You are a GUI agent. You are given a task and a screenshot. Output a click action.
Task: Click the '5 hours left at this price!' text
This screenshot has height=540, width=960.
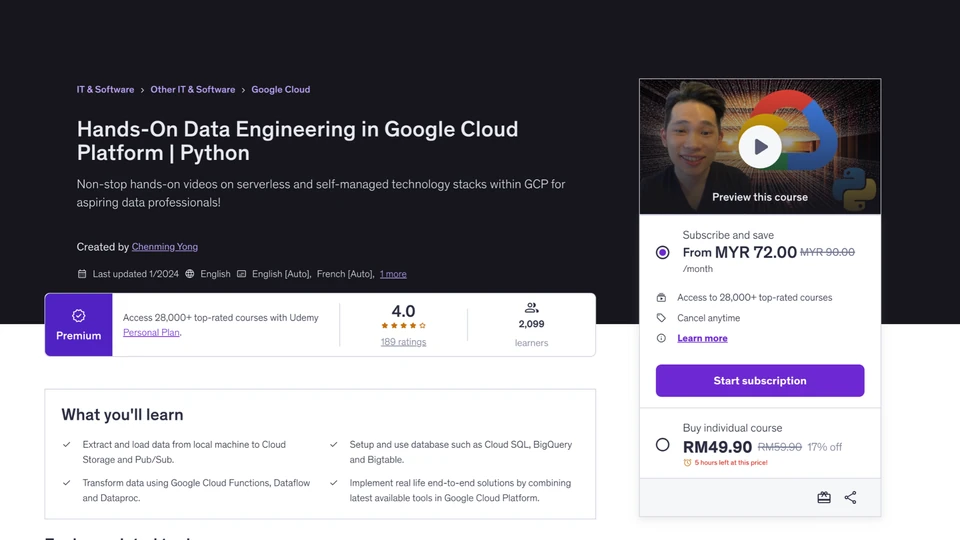(x=731, y=462)
